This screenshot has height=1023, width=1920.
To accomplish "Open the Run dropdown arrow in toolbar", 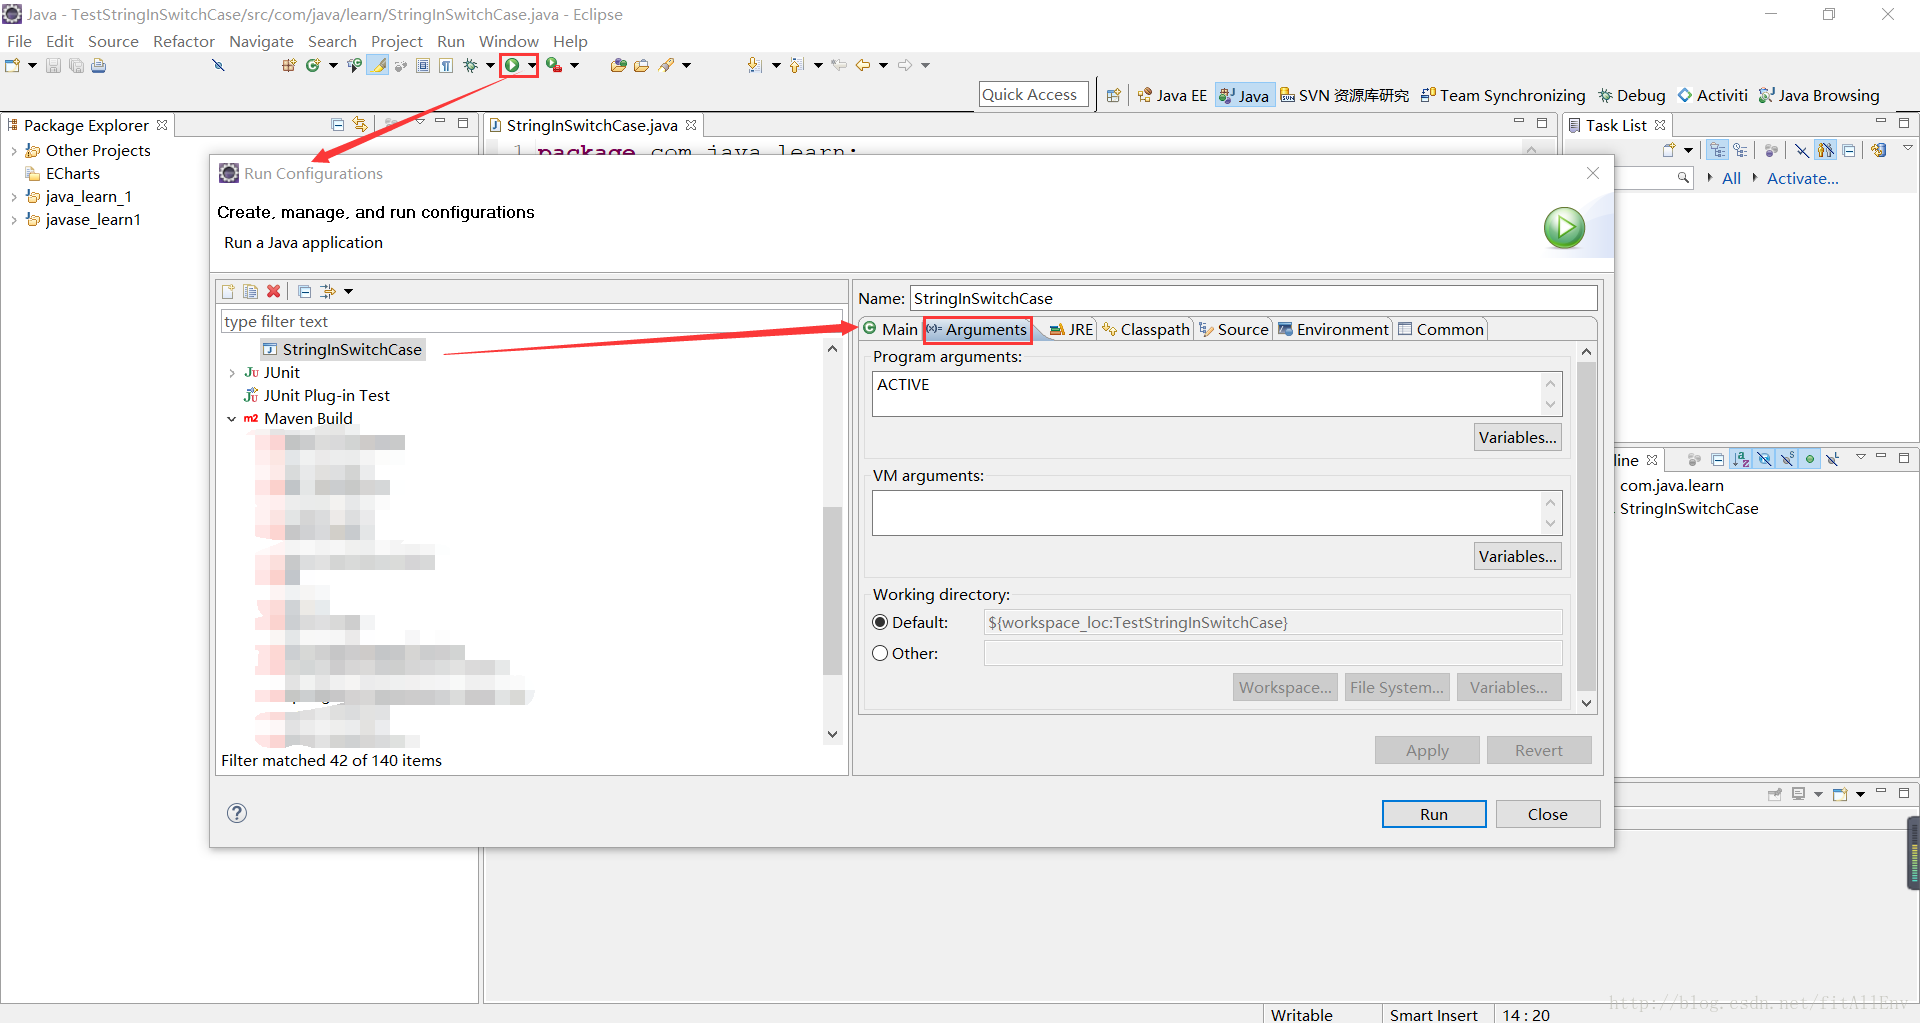I will tap(532, 66).
